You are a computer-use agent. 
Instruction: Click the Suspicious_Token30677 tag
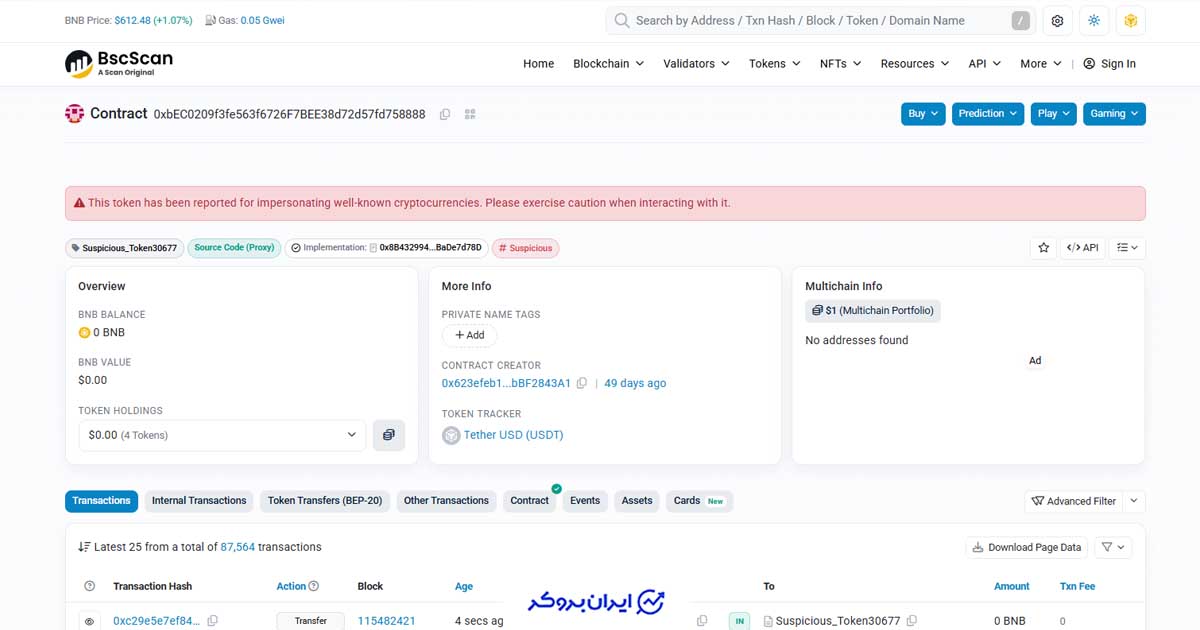[125, 248]
